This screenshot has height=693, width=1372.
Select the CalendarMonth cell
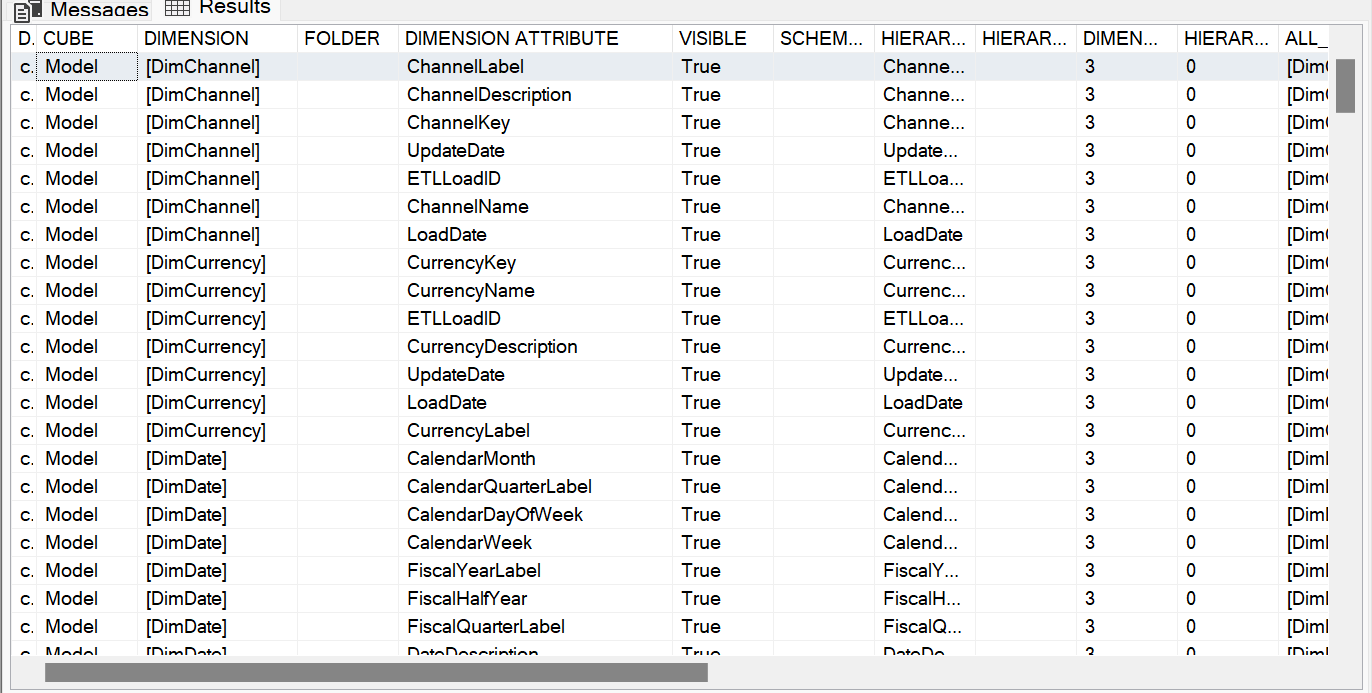(535, 459)
